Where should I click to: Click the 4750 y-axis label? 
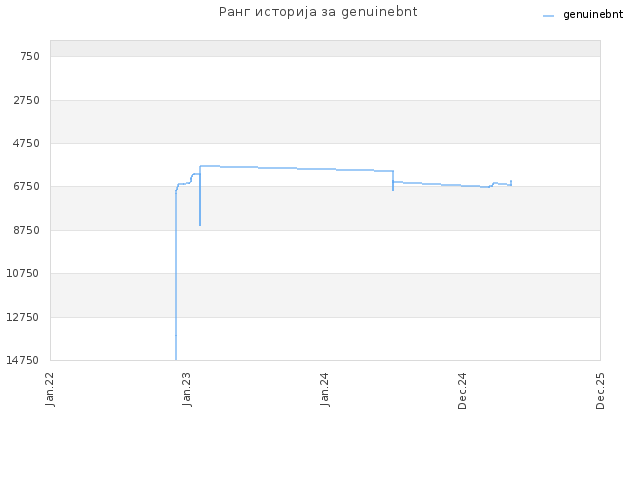point(27,144)
